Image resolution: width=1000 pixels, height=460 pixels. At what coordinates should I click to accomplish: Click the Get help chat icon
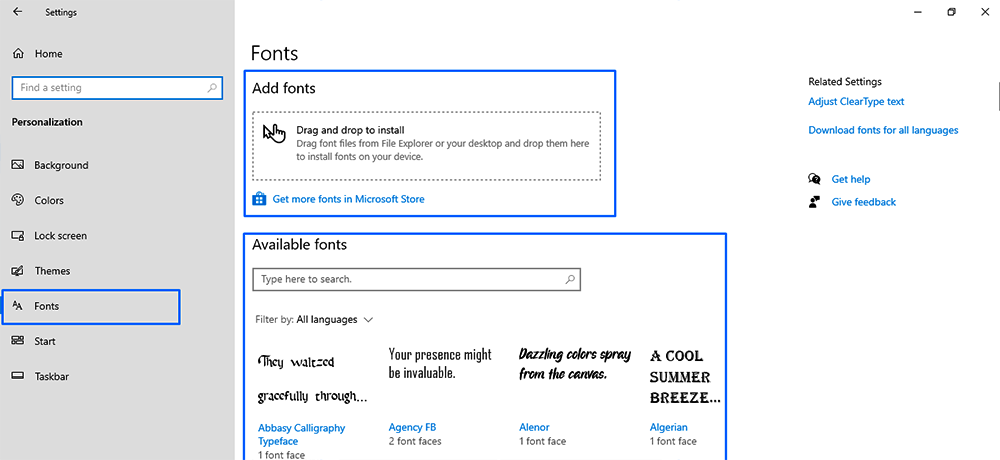pyautogui.click(x=814, y=179)
